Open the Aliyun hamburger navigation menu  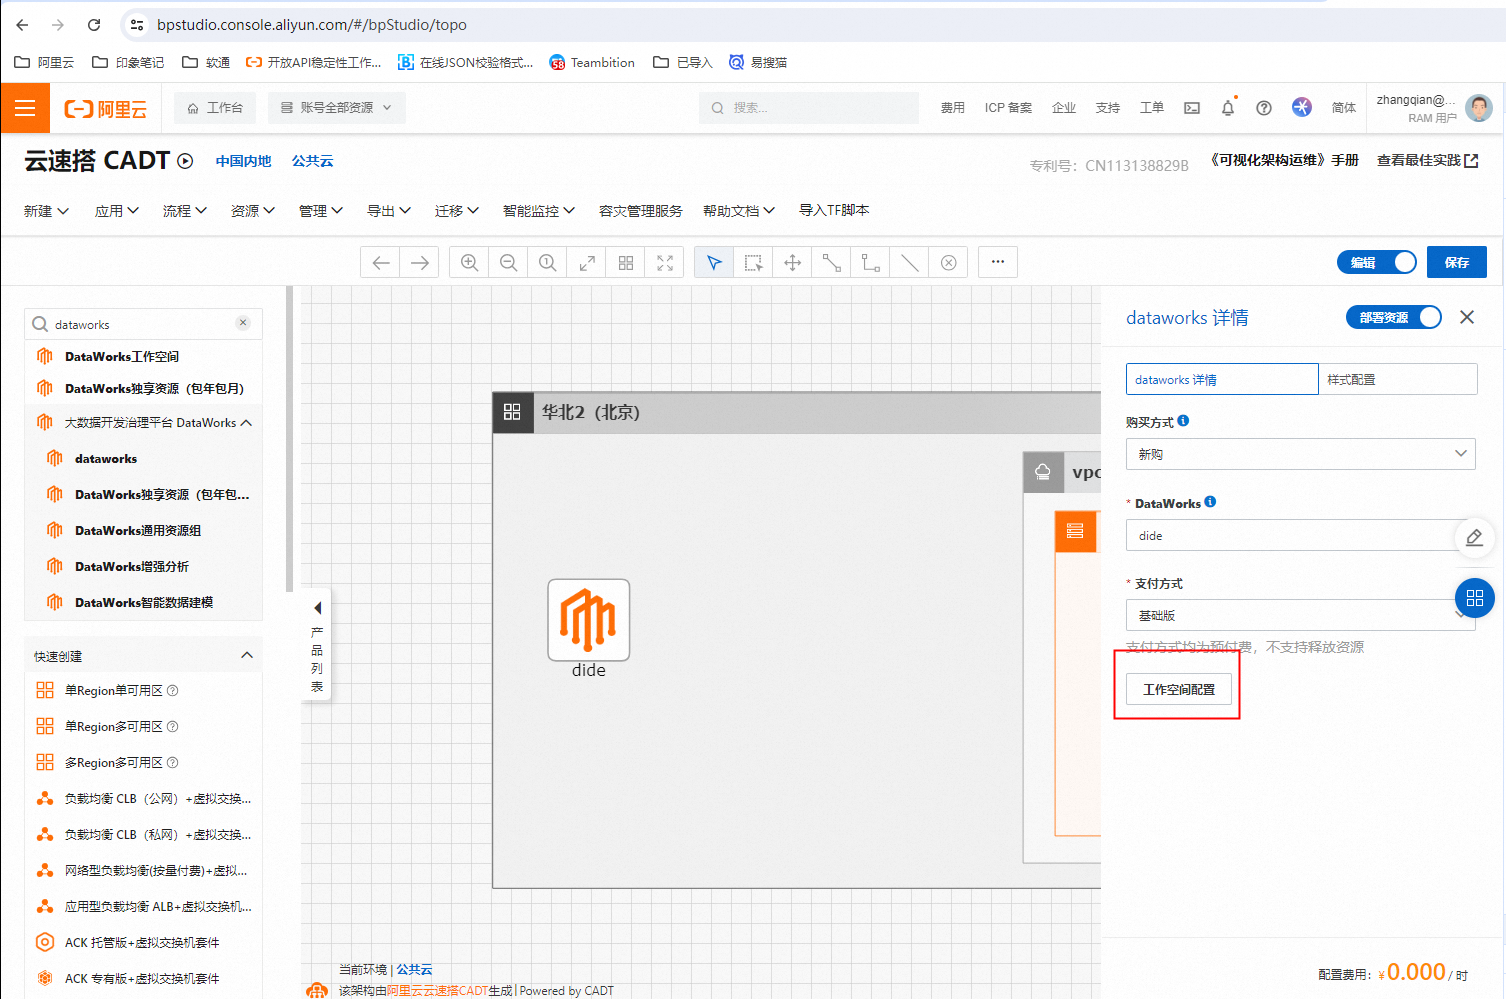[x=25, y=108]
